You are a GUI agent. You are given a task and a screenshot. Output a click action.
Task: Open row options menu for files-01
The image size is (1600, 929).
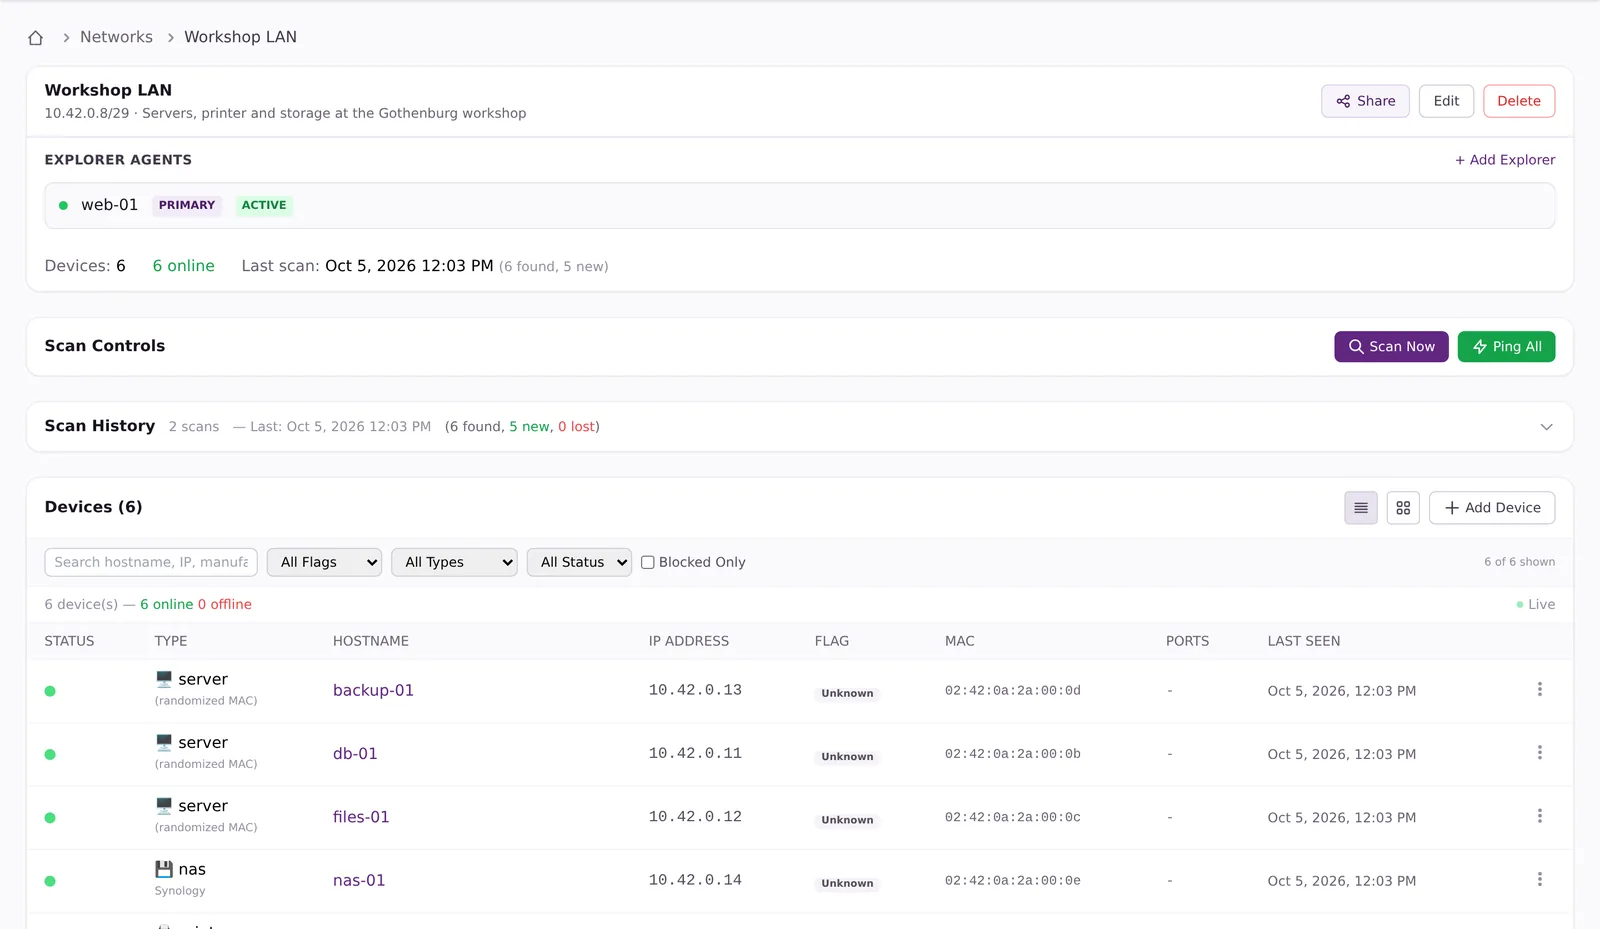click(1539, 816)
